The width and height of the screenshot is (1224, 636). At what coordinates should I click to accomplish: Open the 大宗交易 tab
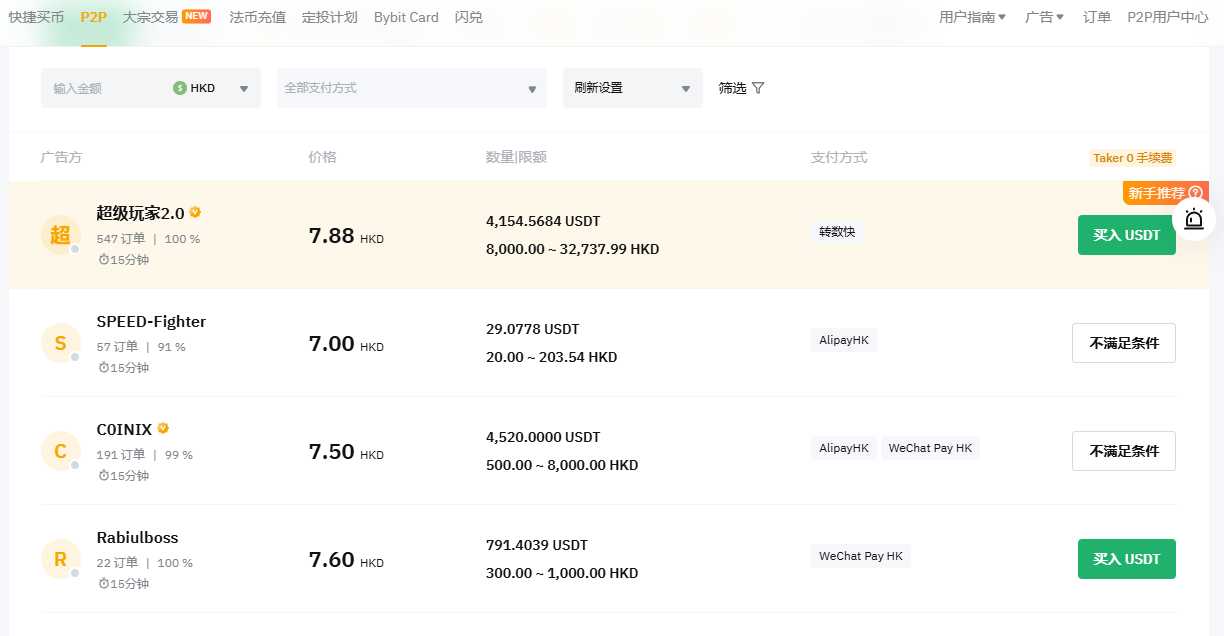click(150, 17)
